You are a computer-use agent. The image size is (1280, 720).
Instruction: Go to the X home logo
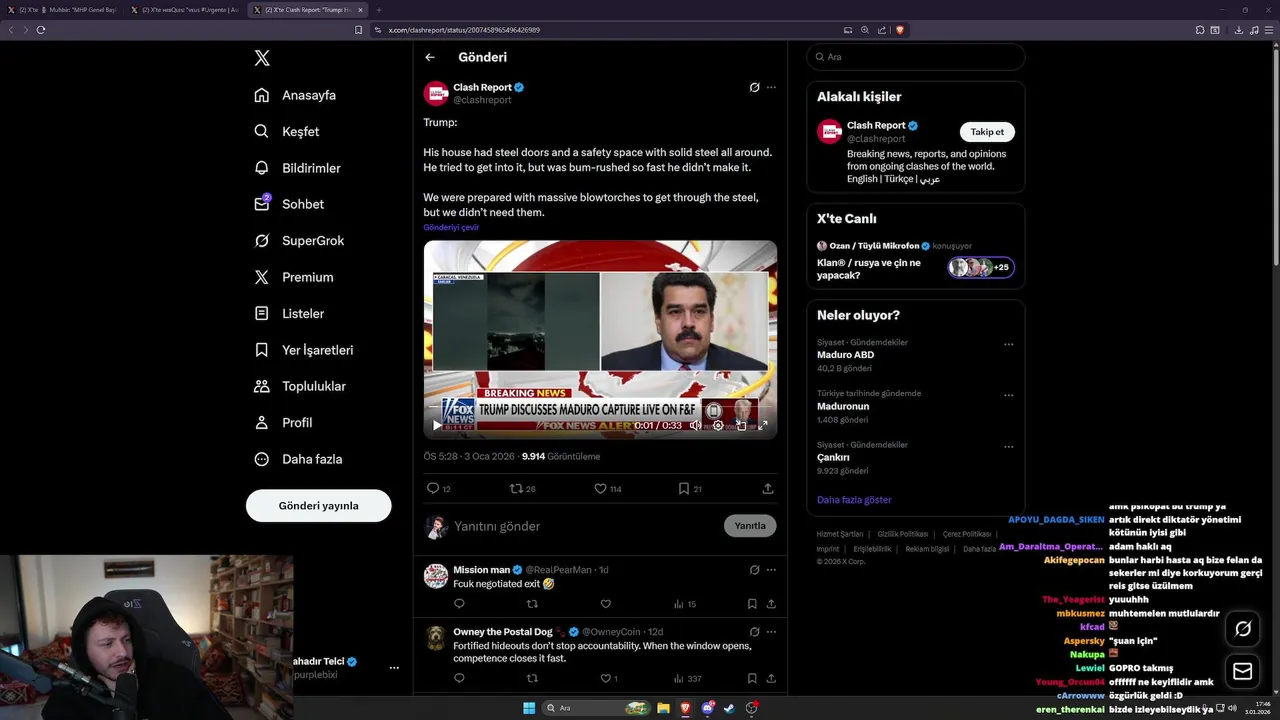click(x=262, y=58)
